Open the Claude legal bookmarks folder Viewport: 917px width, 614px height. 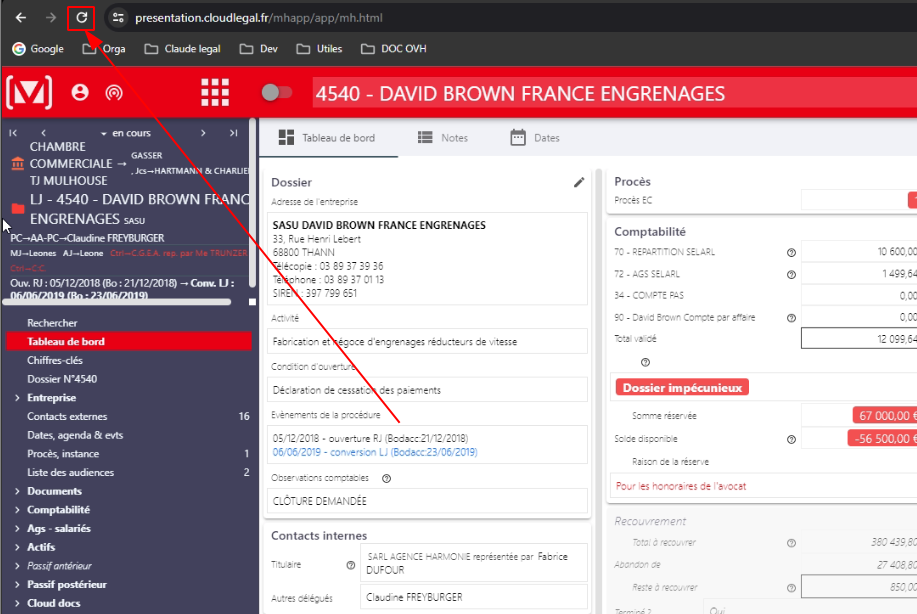182,49
